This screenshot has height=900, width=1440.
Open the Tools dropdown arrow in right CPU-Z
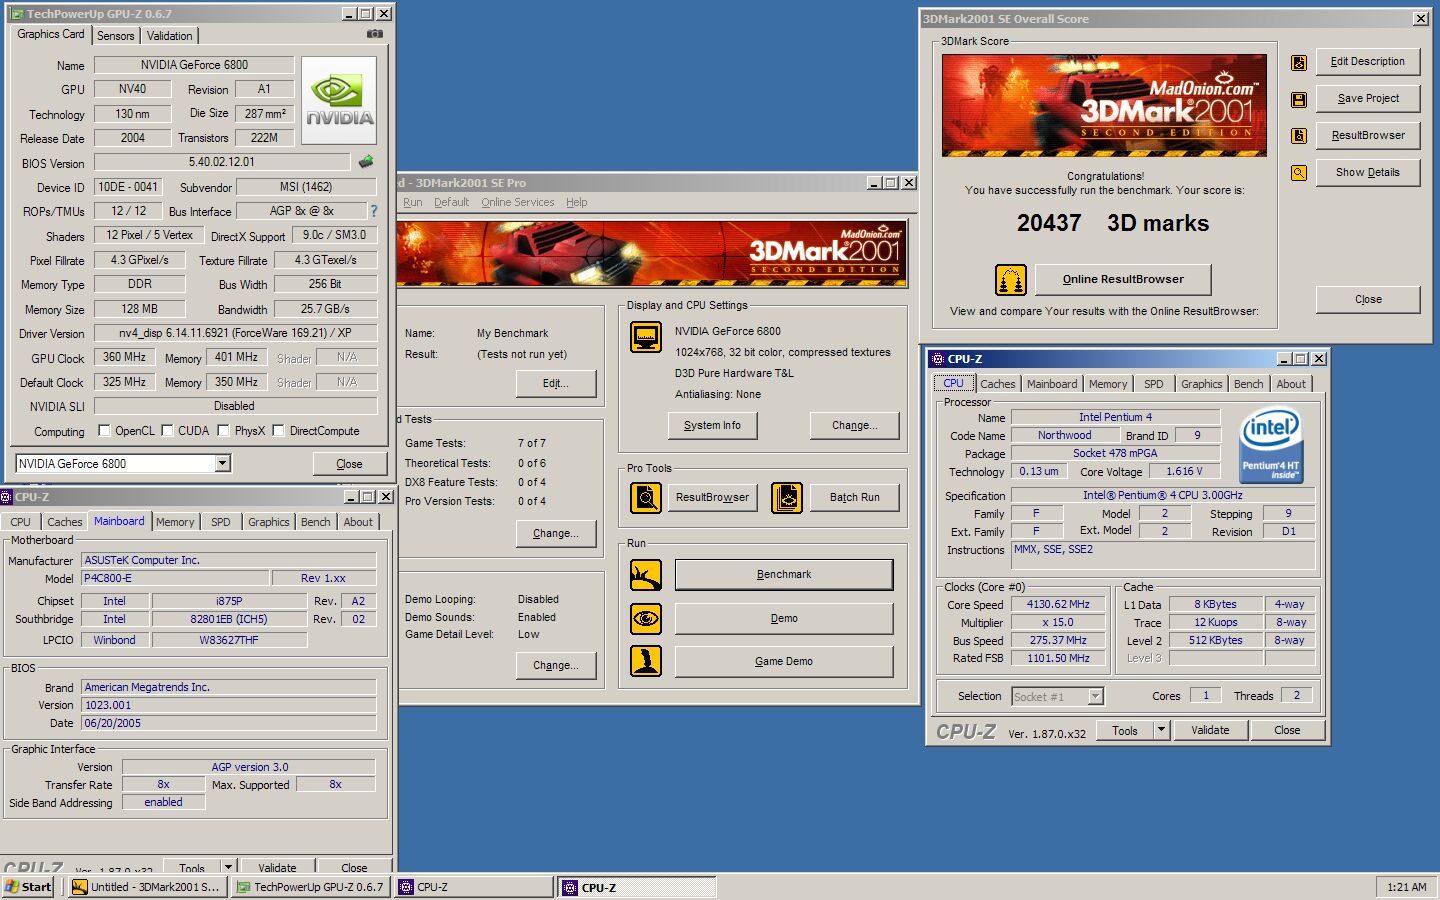pyautogui.click(x=1161, y=730)
